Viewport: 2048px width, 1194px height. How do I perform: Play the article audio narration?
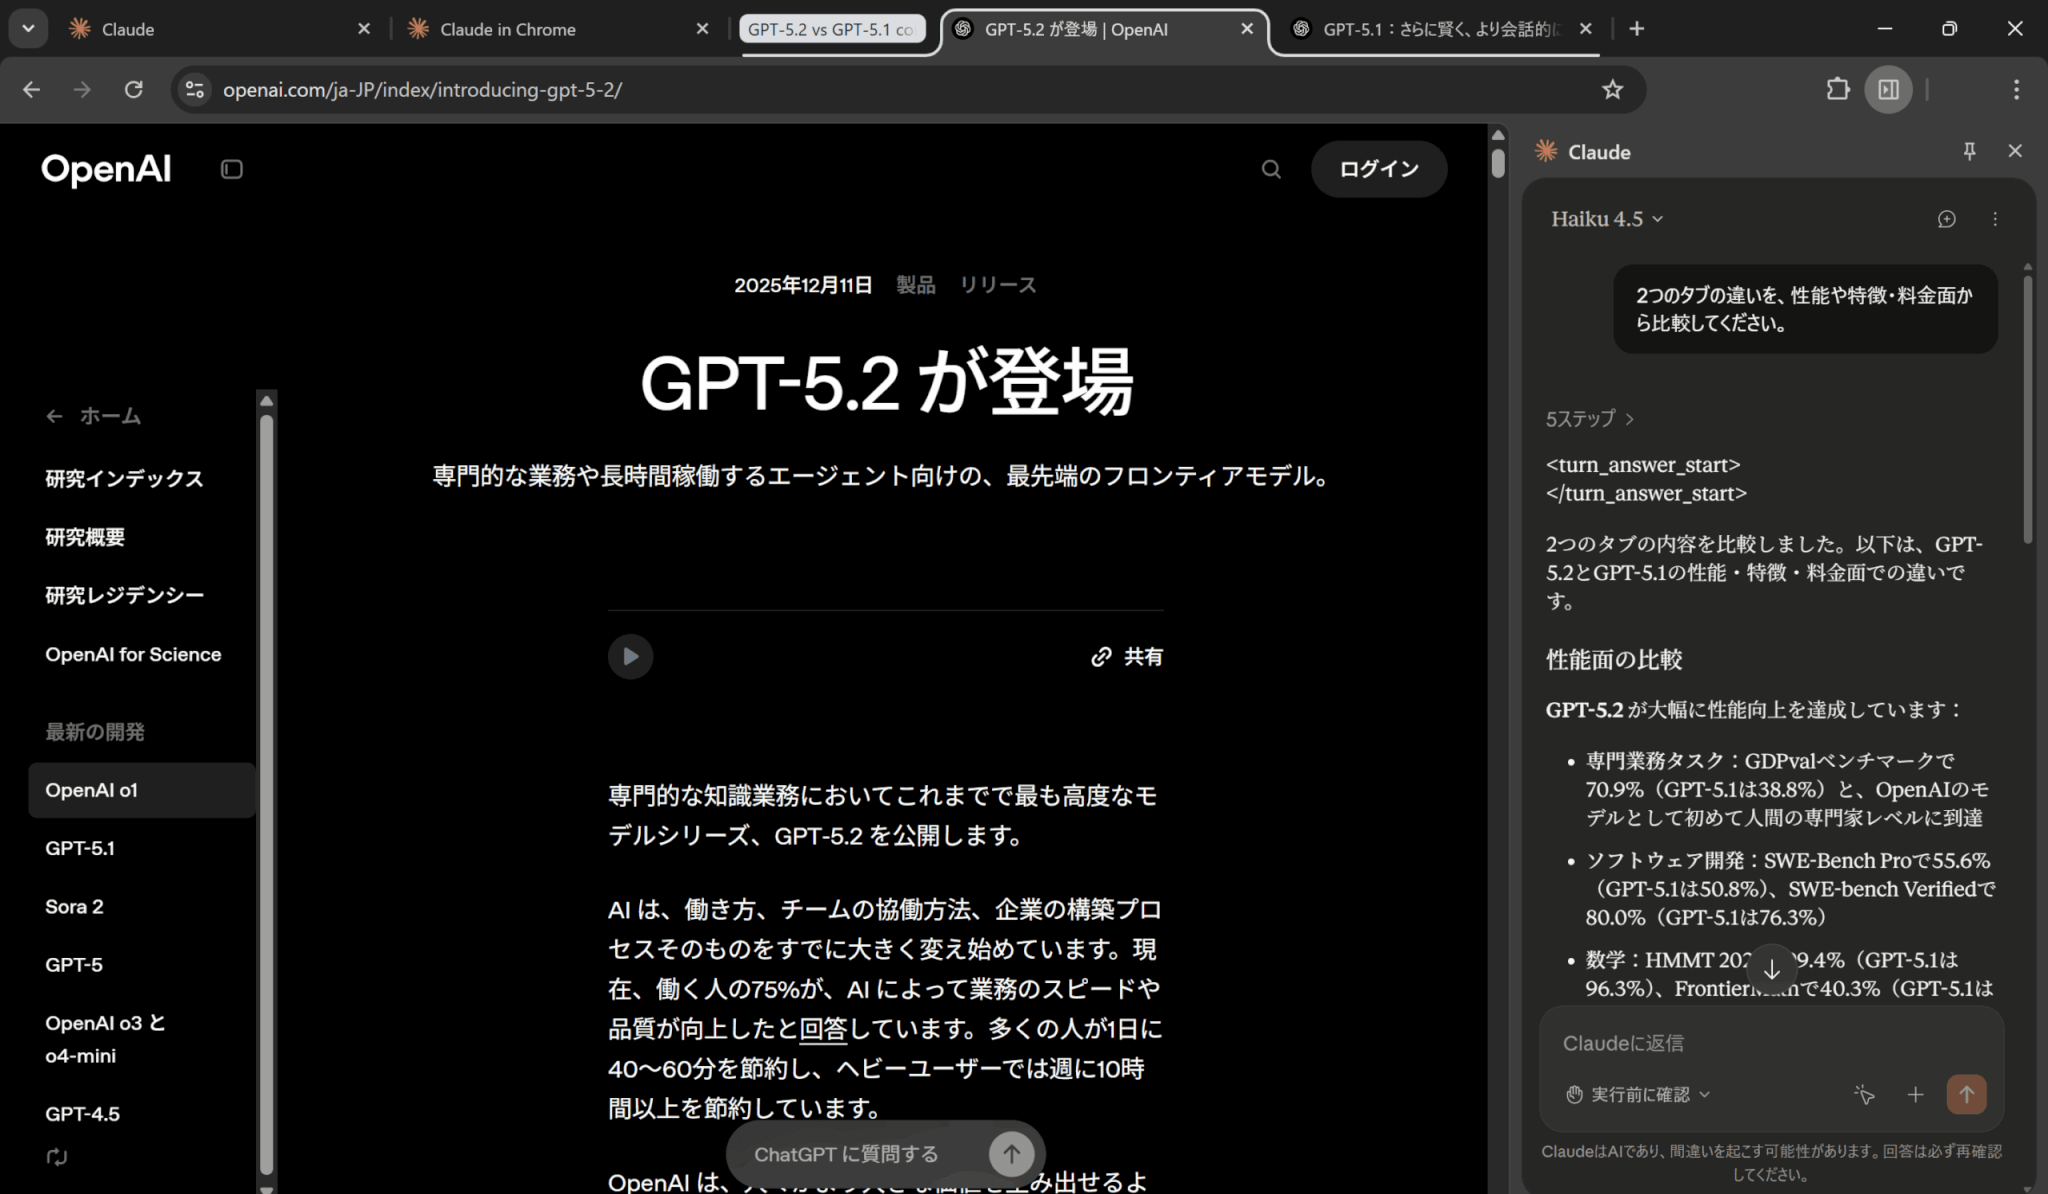pos(630,656)
